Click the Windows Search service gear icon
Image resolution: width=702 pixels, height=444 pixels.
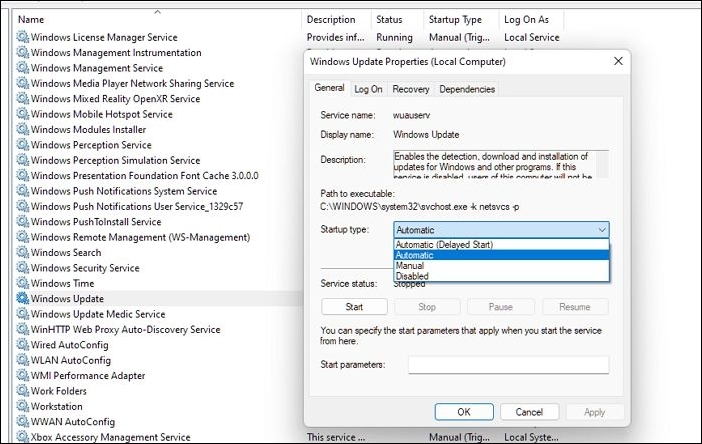pos(23,253)
